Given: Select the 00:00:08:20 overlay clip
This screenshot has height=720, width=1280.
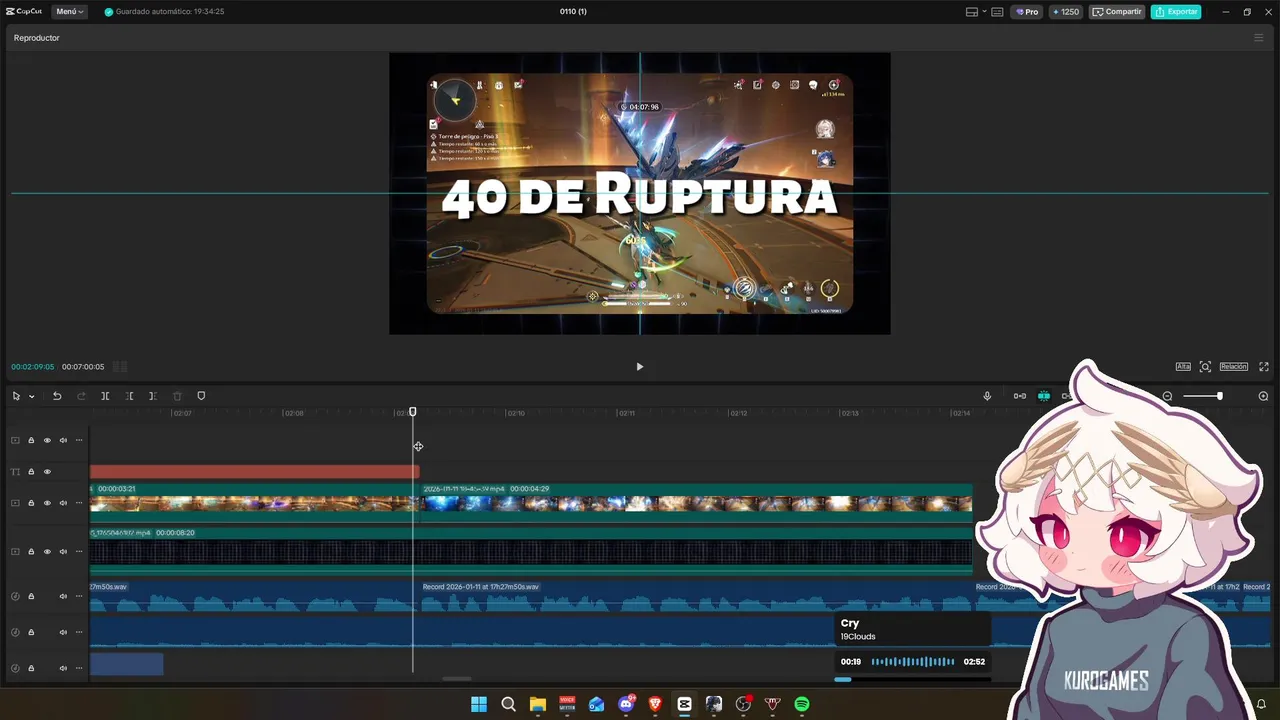Looking at the screenshot, I should click(x=531, y=551).
